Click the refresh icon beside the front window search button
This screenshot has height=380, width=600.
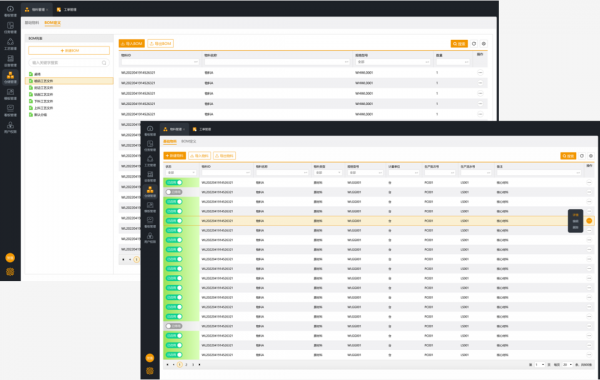coord(582,156)
